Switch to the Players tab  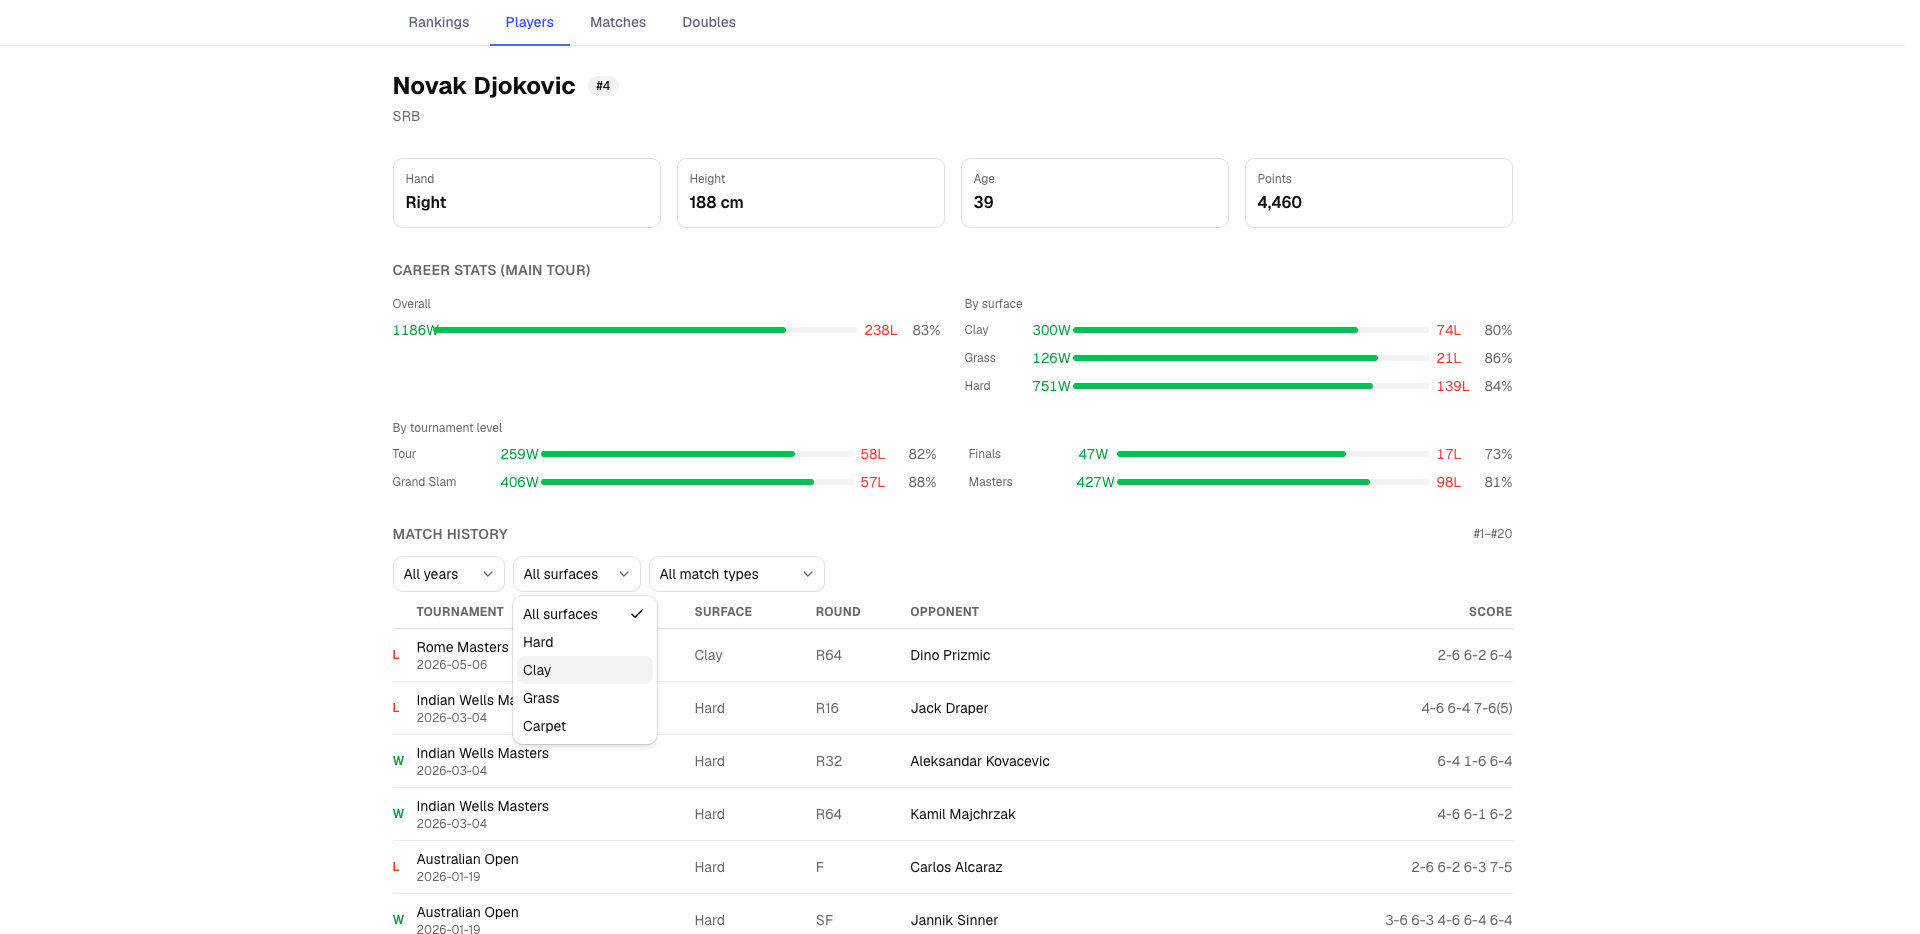click(529, 22)
